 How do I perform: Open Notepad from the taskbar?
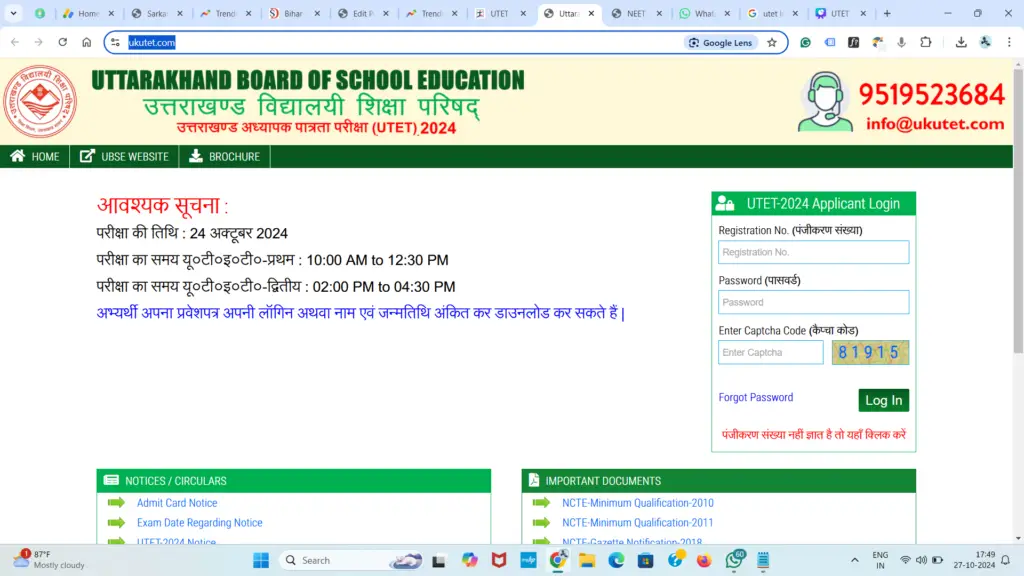(763, 560)
